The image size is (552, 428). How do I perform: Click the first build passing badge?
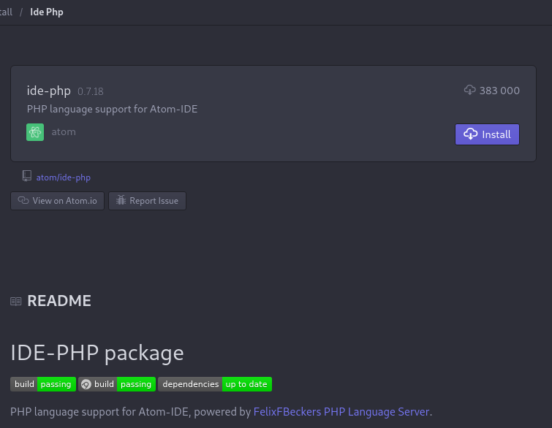[43, 384]
